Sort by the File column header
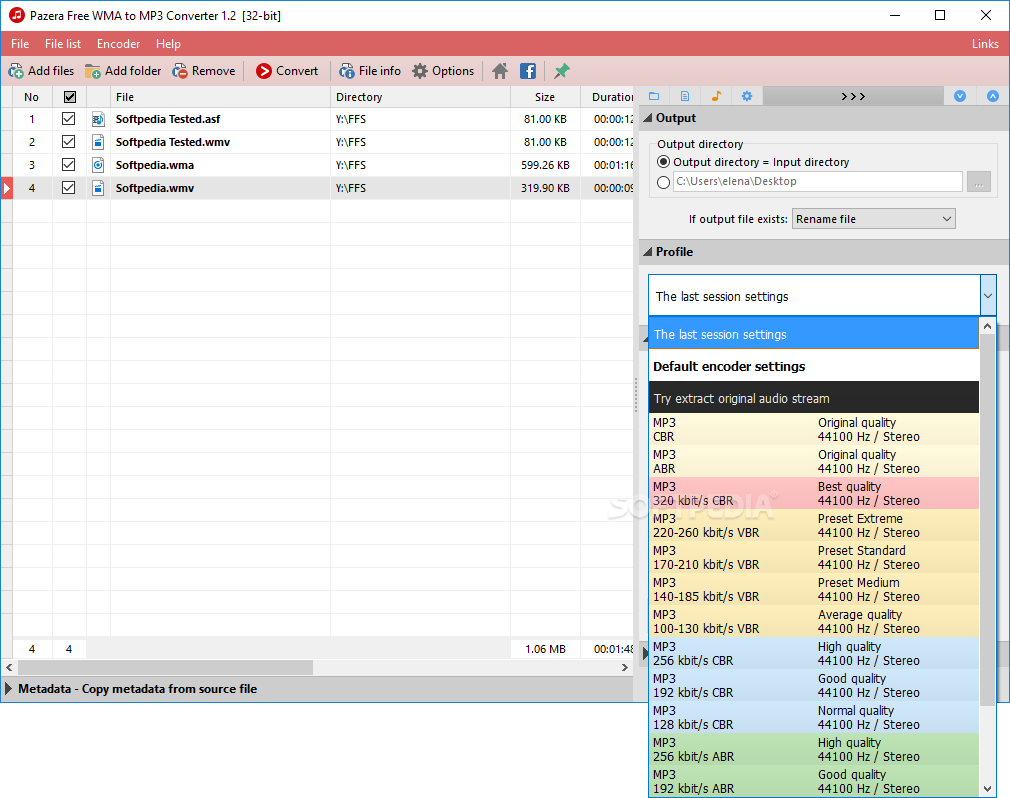Image resolution: width=1010 pixels, height=798 pixels. pyautogui.click(x=220, y=97)
